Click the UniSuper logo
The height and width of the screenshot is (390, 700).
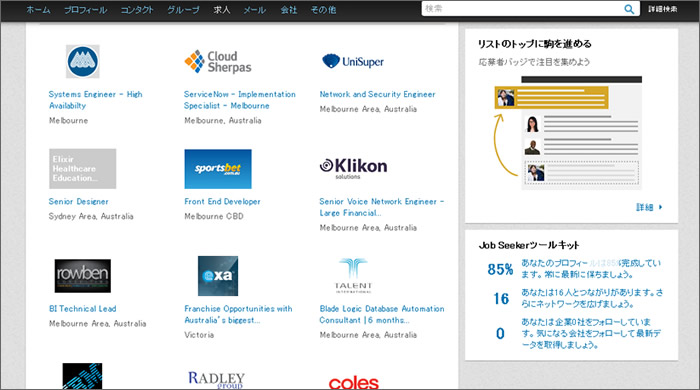click(353, 61)
